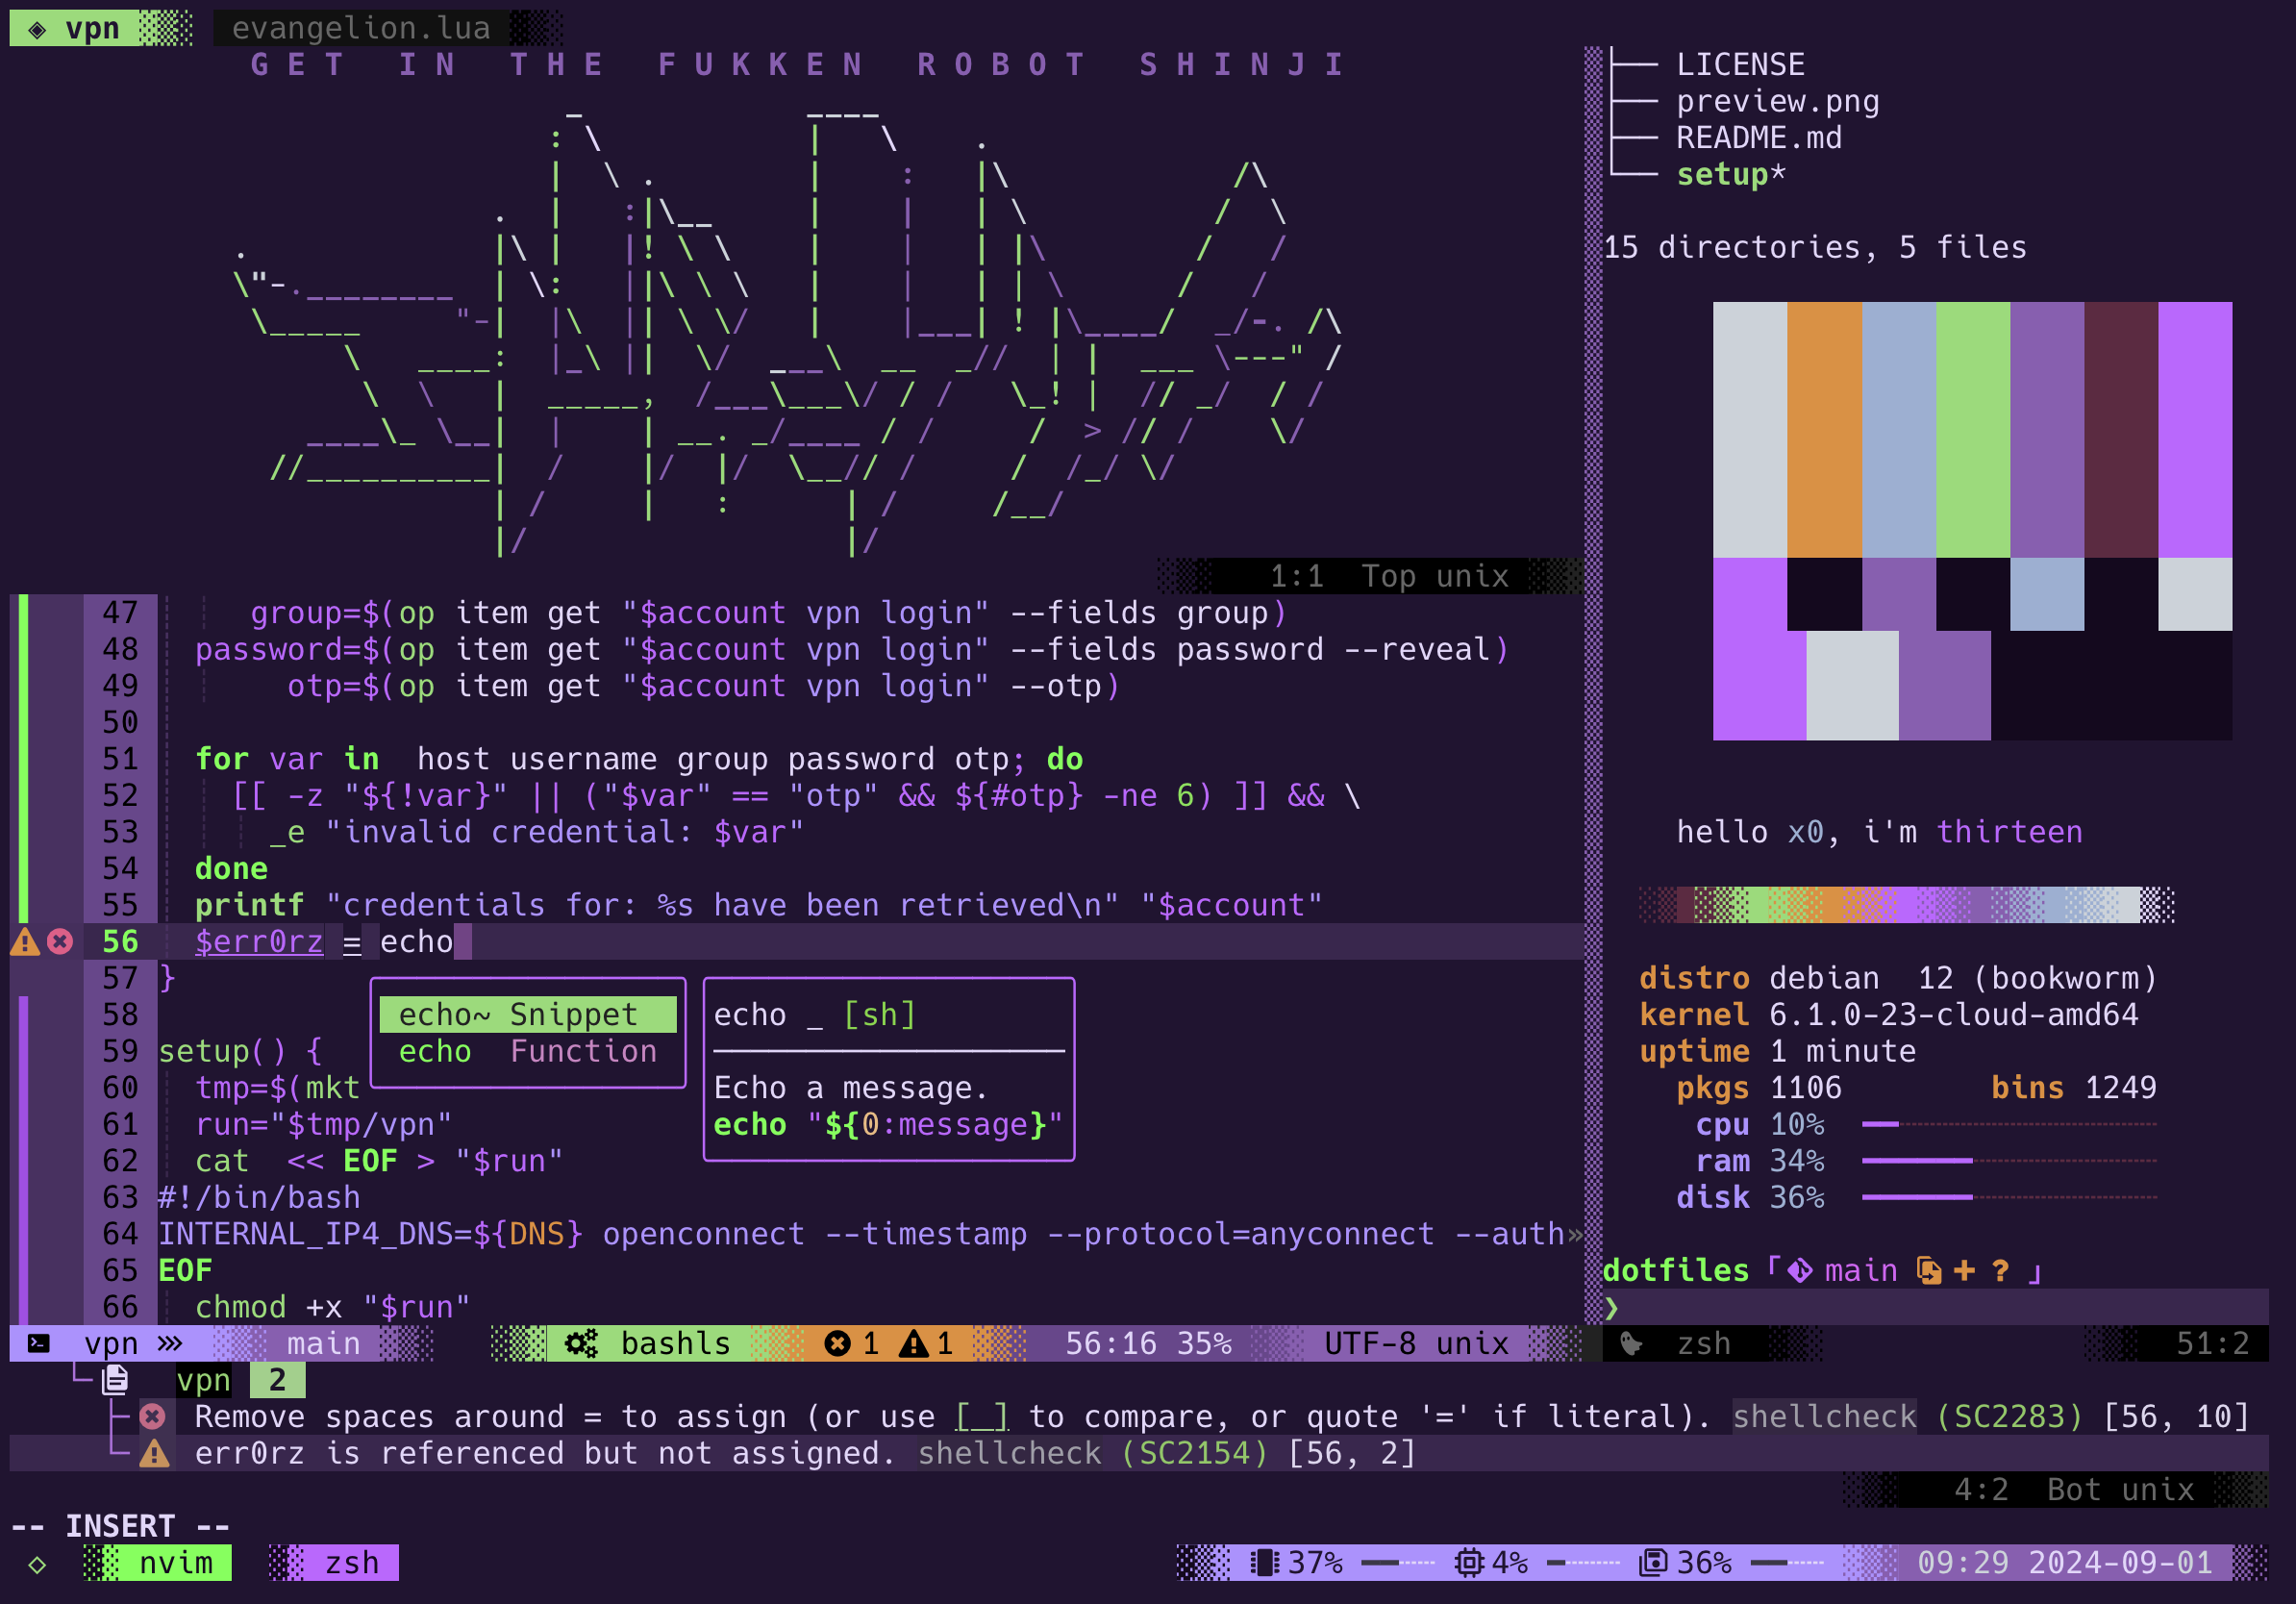Viewport: 2296px width, 1604px height.
Task: Select the nvim tmux window
Action: point(175,1562)
